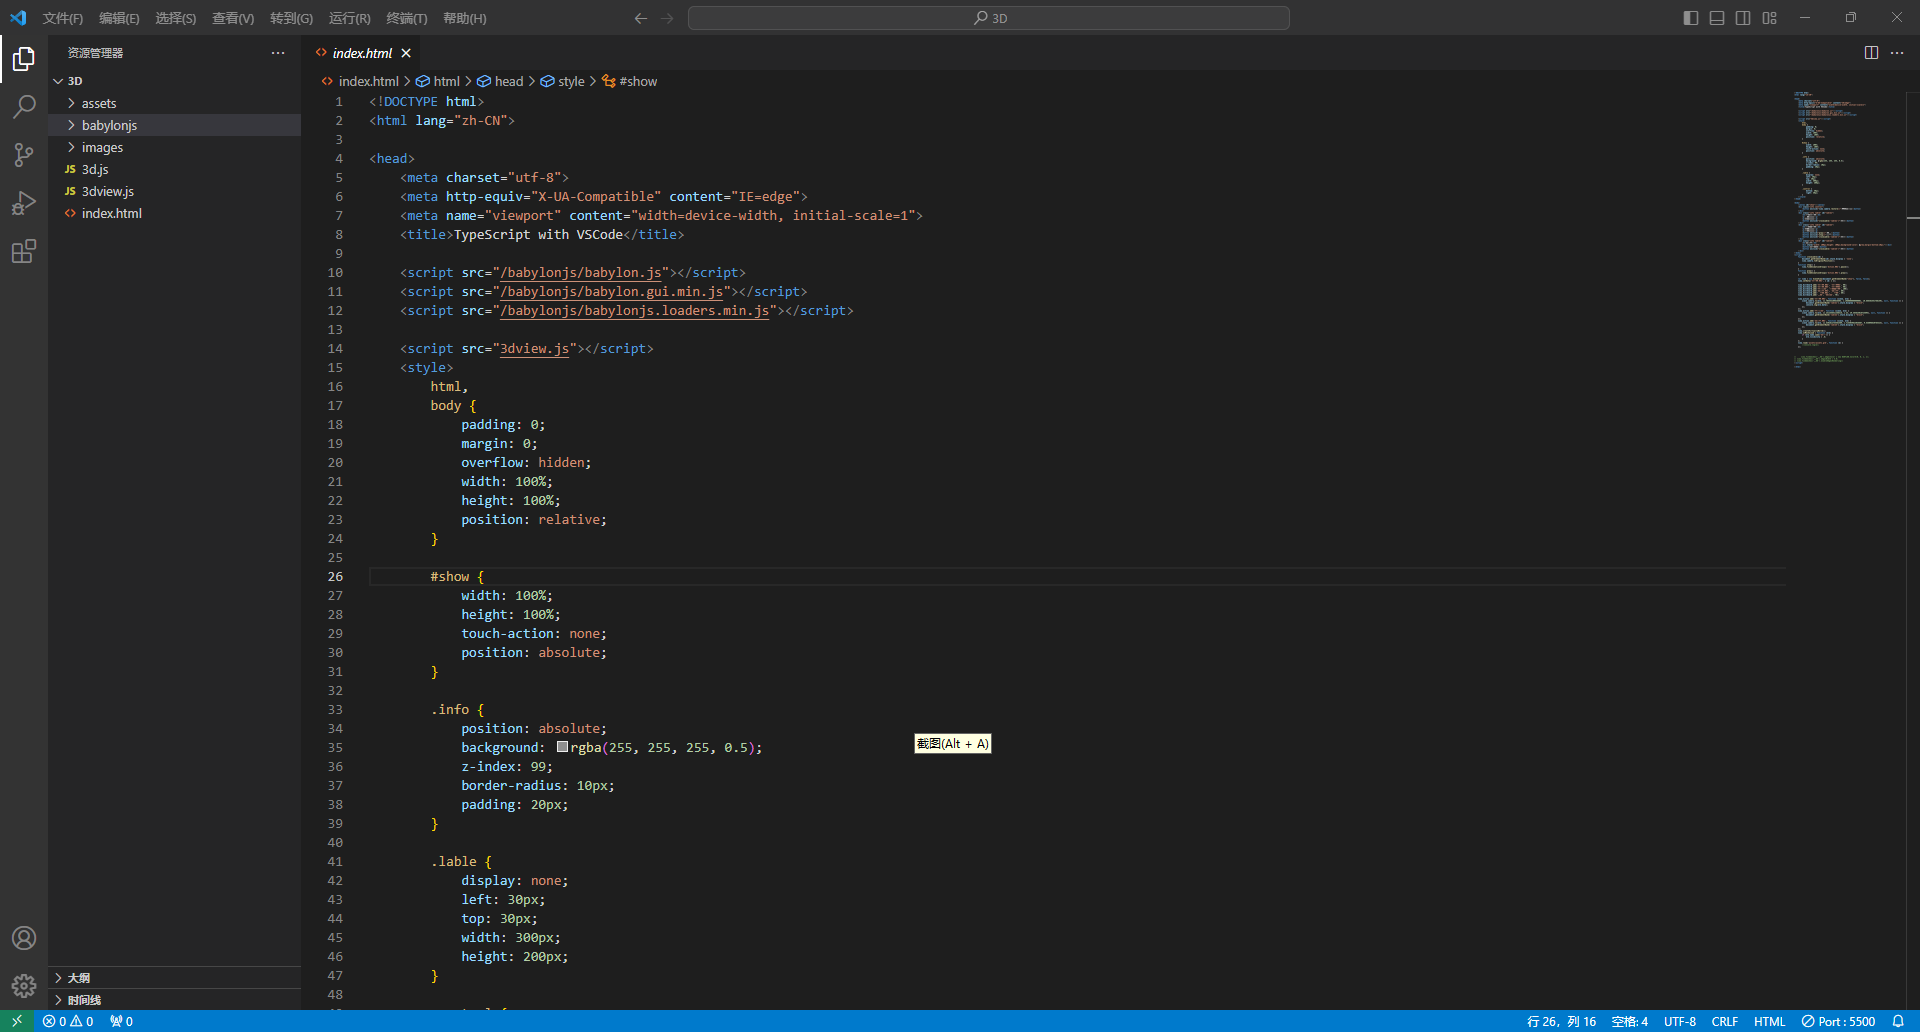Open the #show breadcrumb dropdown

coord(629,82)
